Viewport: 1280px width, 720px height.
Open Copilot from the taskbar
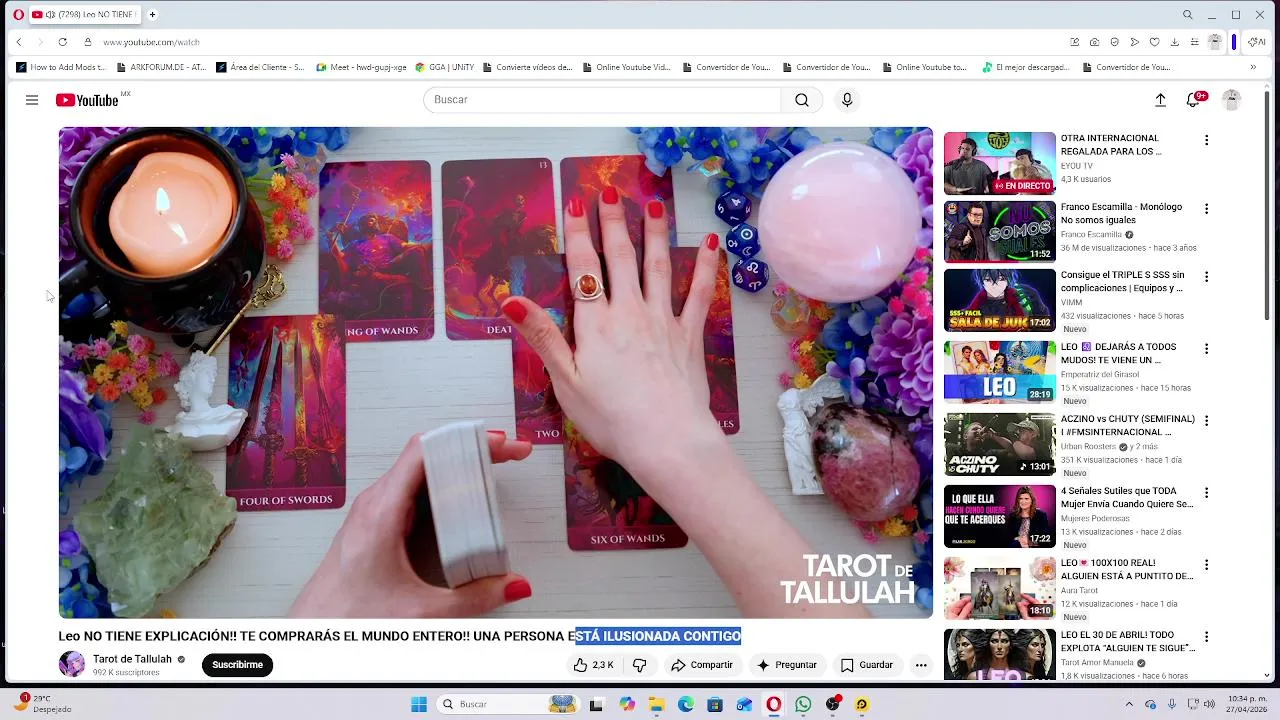click(x=627, y=705)
